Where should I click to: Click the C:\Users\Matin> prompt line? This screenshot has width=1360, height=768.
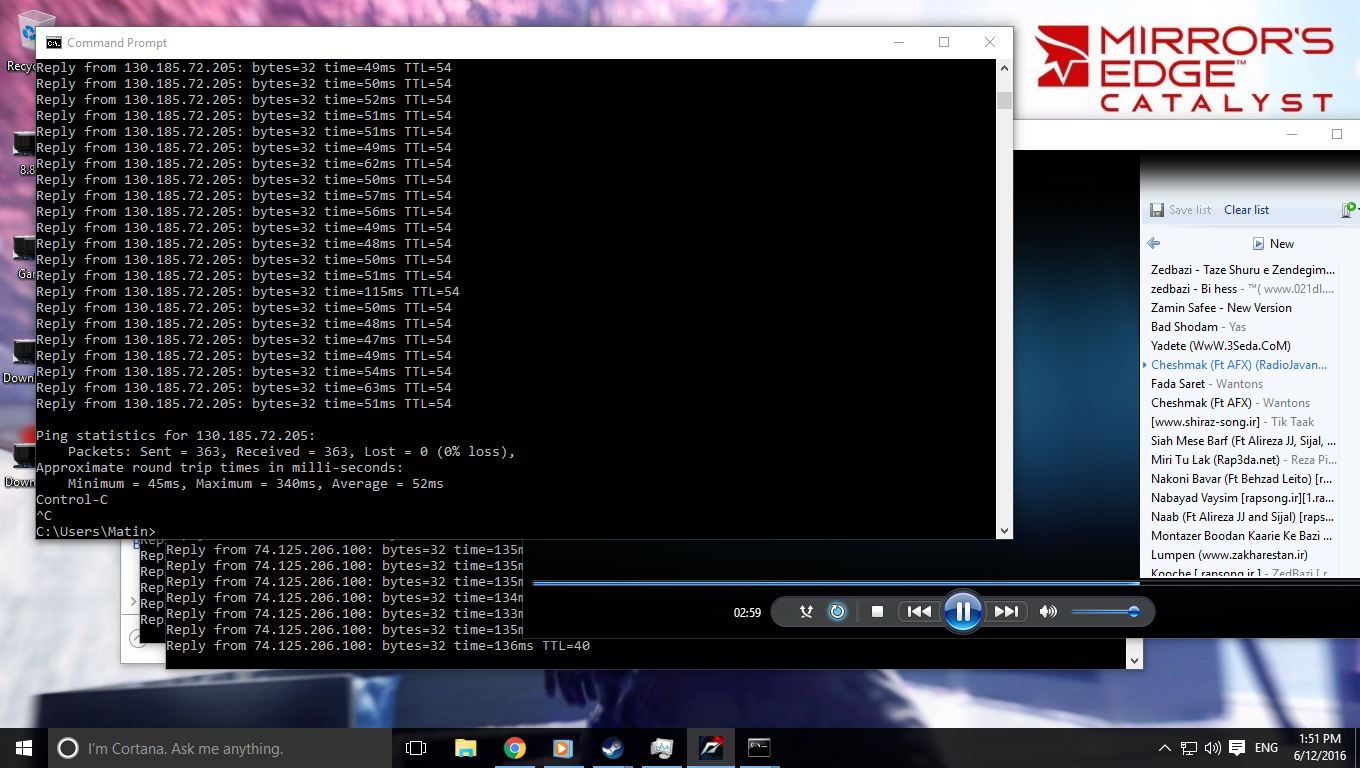tap(96, 531)
